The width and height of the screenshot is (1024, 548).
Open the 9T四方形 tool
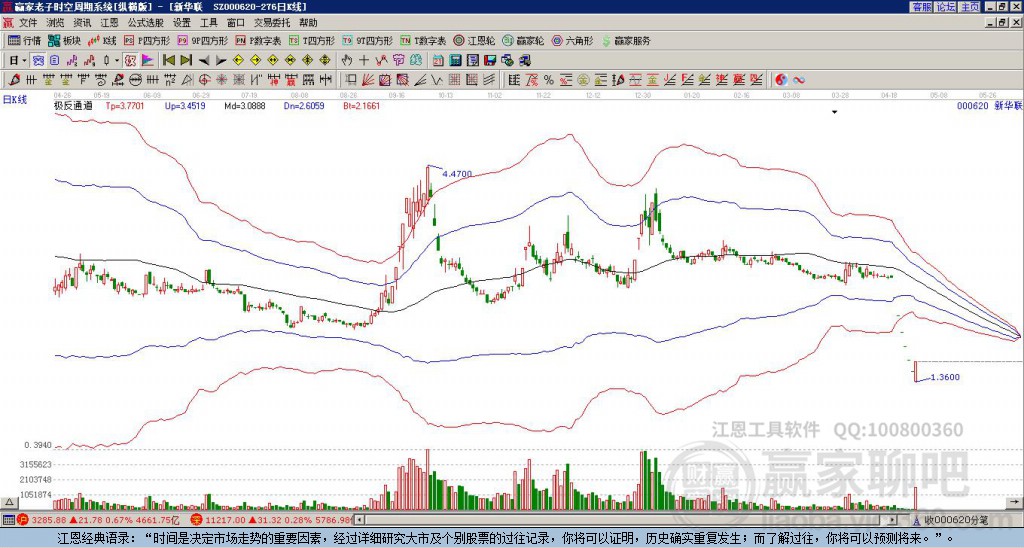[367, 40]
